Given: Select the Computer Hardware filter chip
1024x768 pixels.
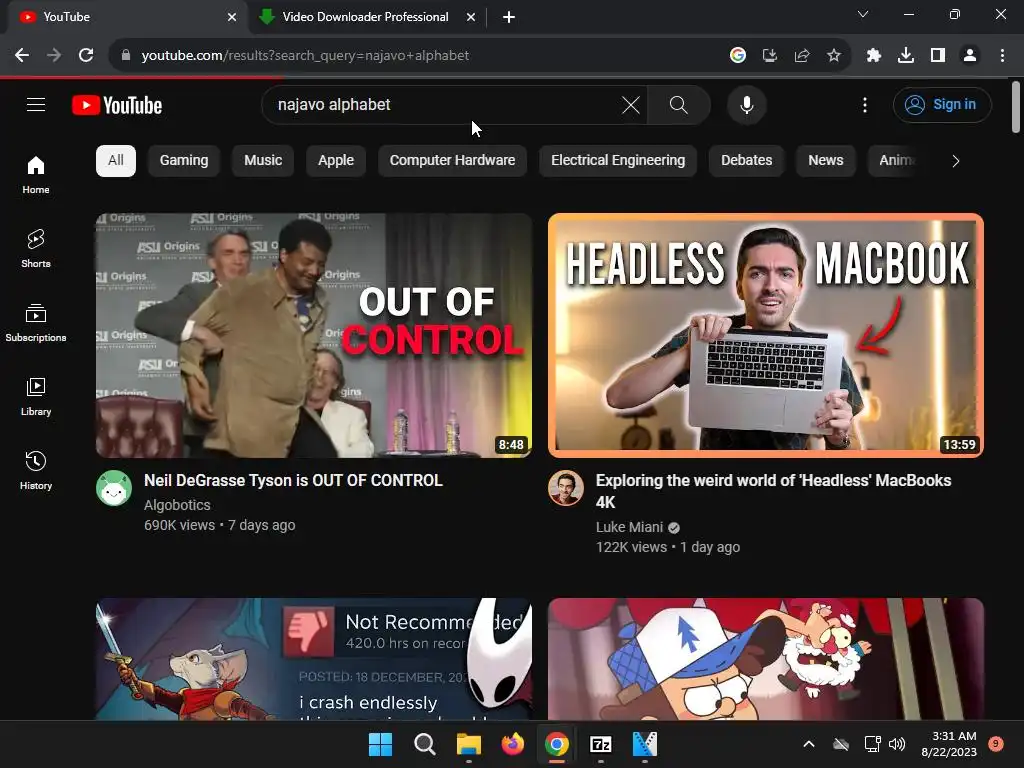Looking at the screenshot, I should pos(453,161).
